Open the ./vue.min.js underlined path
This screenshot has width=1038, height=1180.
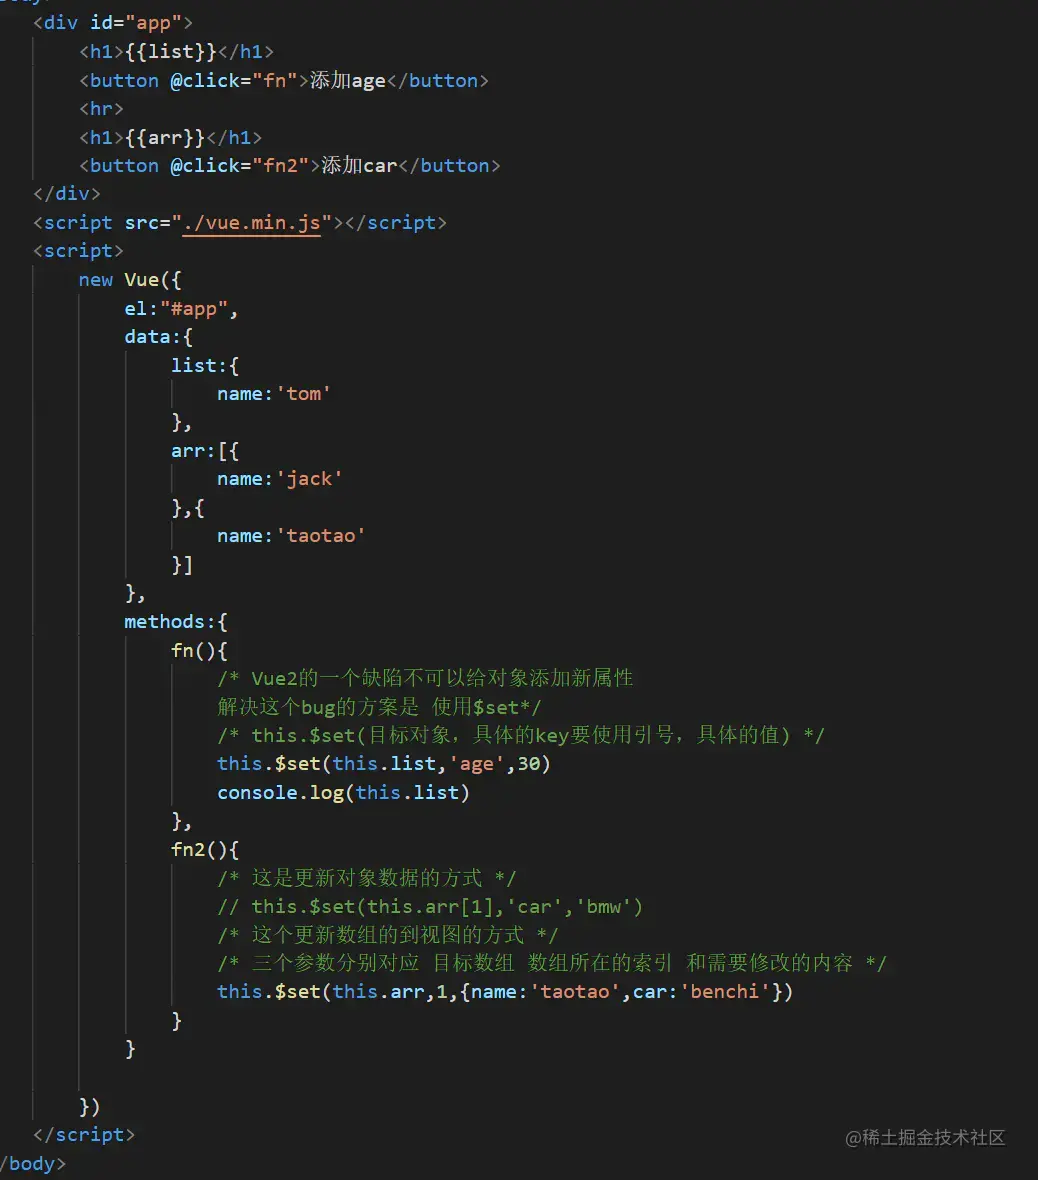pos(251,224)
